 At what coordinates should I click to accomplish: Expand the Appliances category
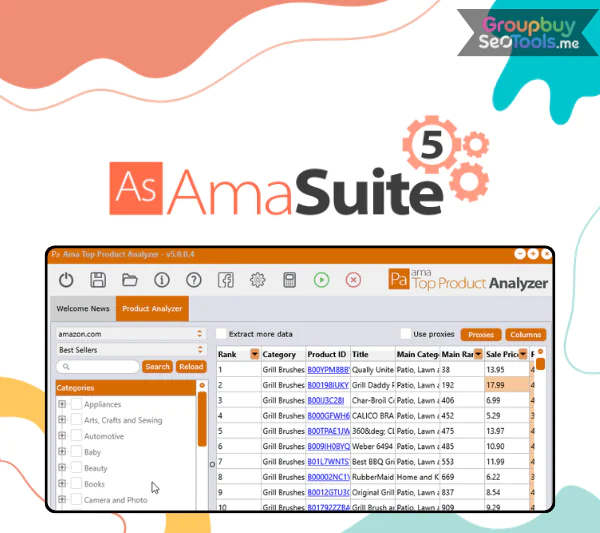(x=62, y=404)
